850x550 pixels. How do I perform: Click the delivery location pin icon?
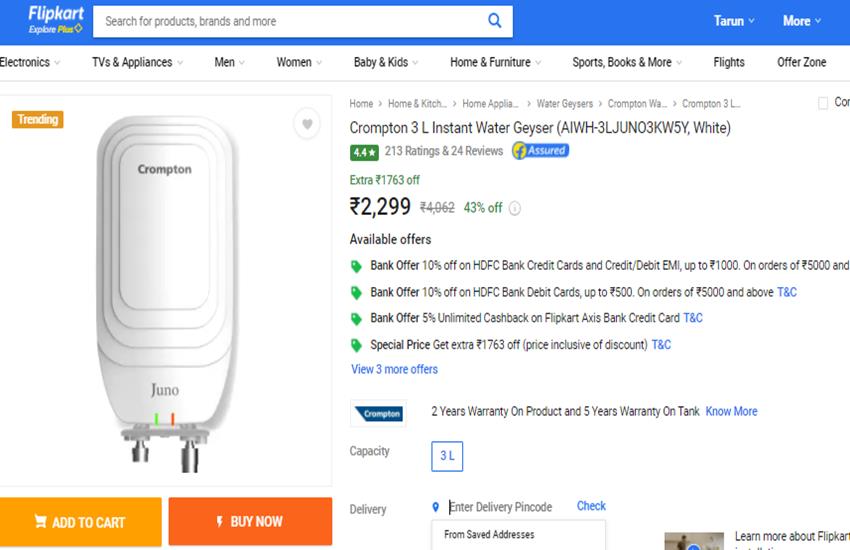point(435,507)
